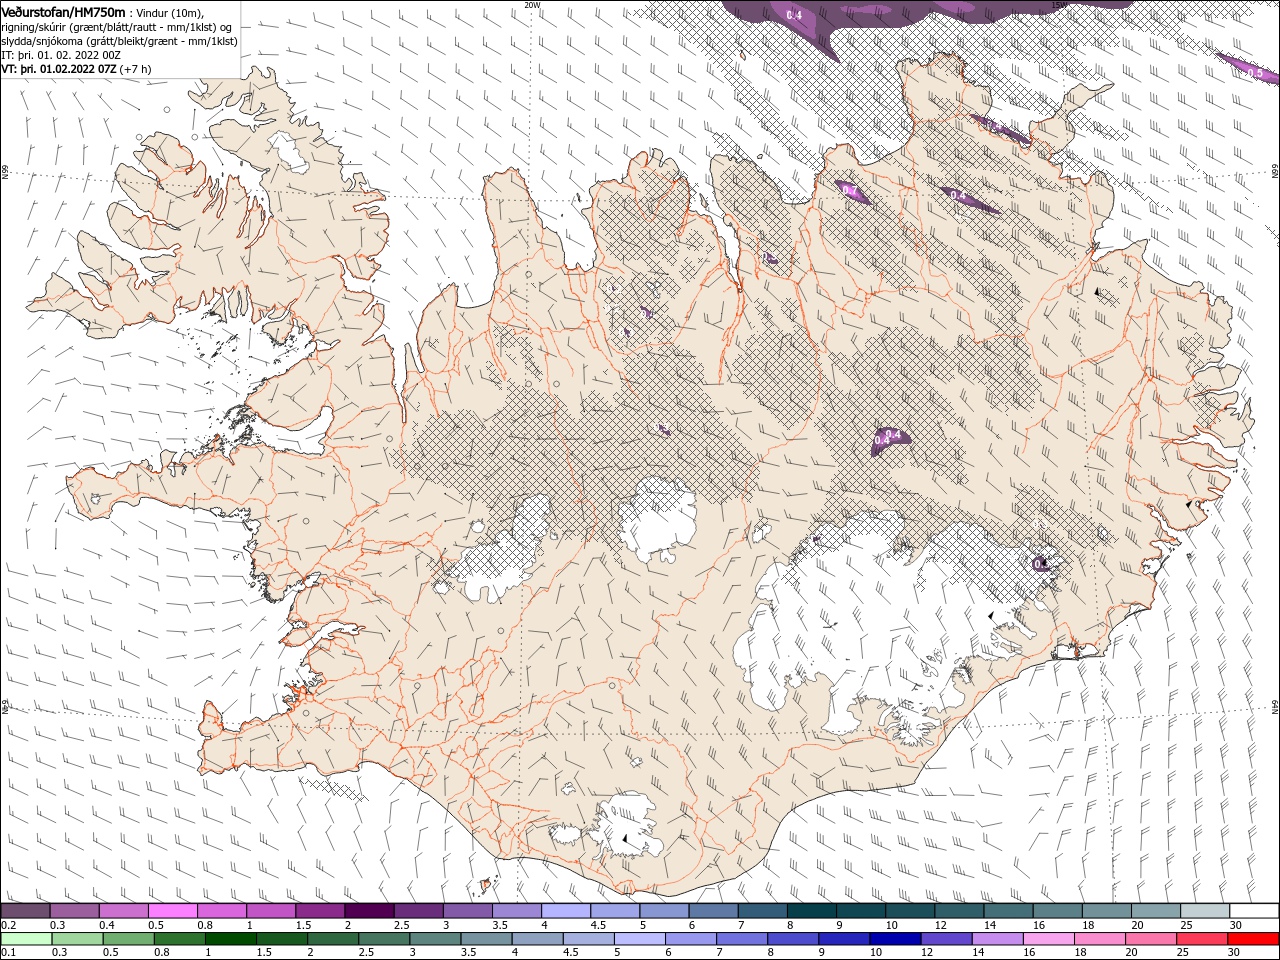1280x960 pixels.
Task: Click the 'slydda/snjókoma' legend description
Action: click(43, 40)
